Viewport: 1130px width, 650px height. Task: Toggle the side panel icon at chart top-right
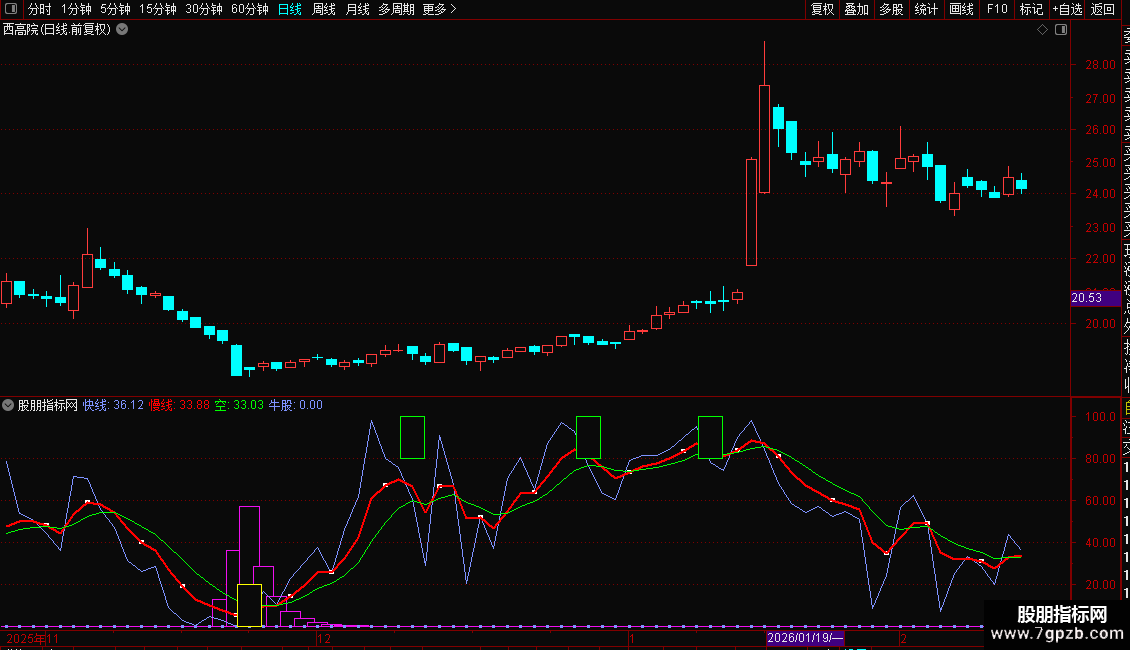[x=1061, y=30]
